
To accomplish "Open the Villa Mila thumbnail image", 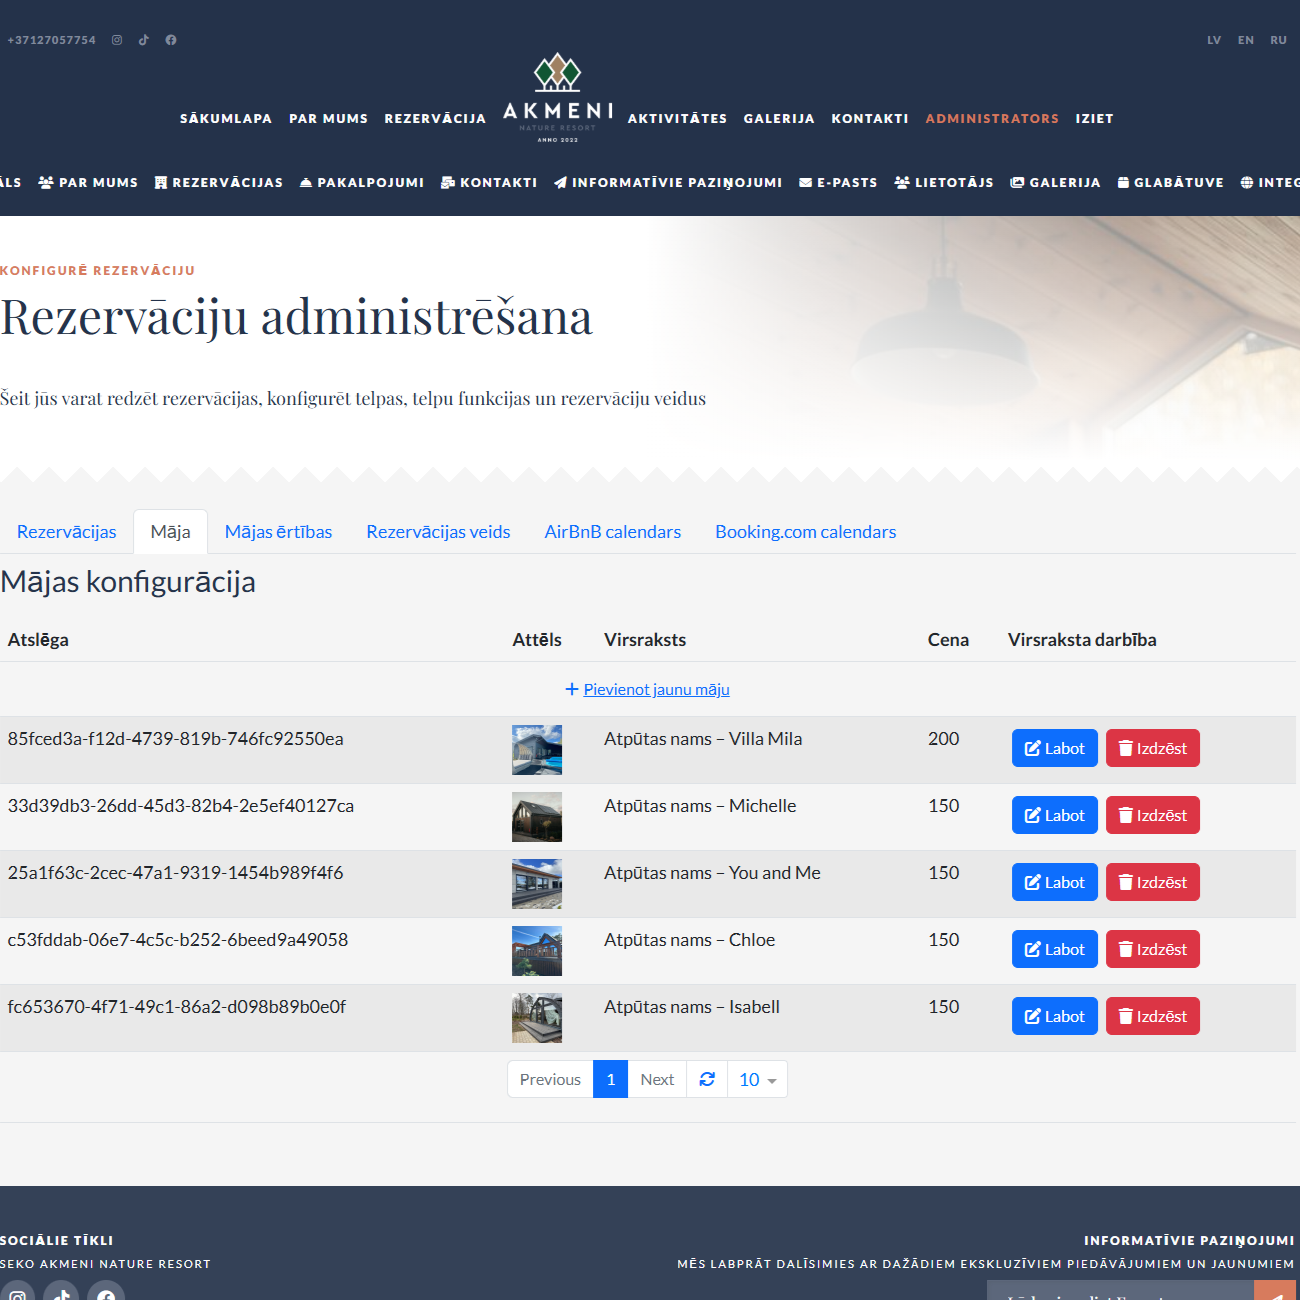I will pos(537,750).
